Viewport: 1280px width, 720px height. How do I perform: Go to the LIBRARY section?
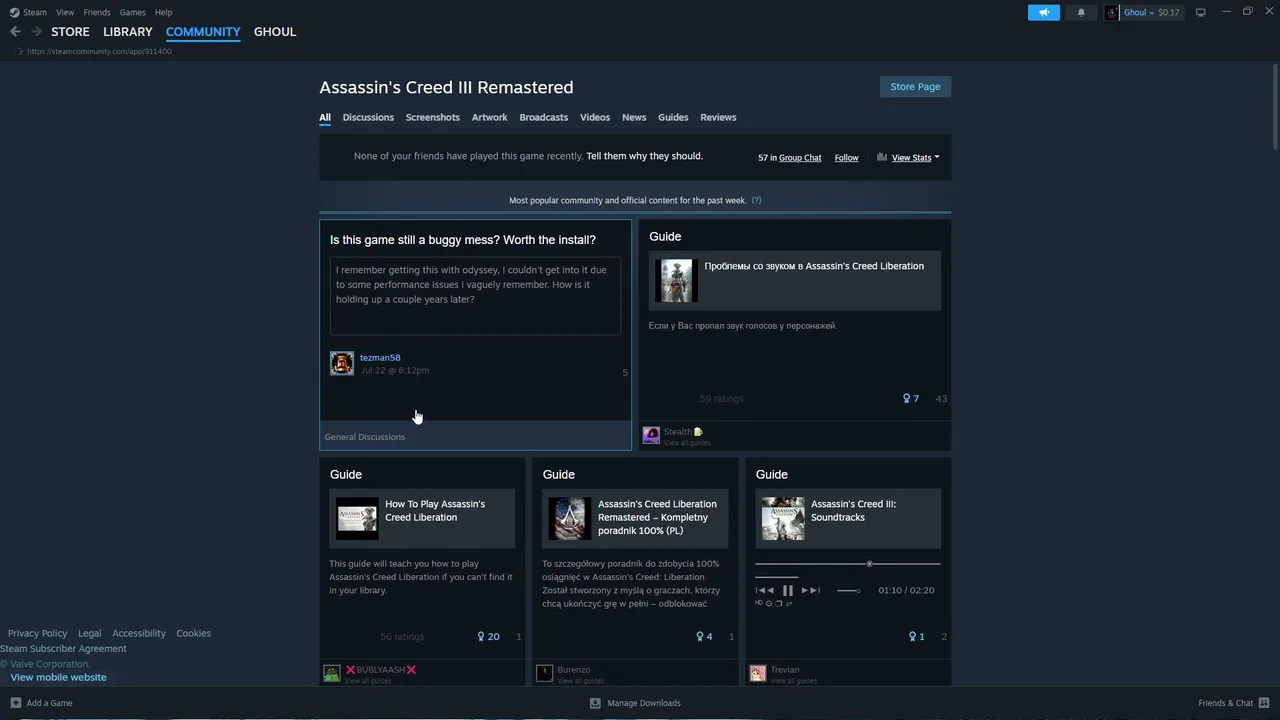[x=128, y=32]
